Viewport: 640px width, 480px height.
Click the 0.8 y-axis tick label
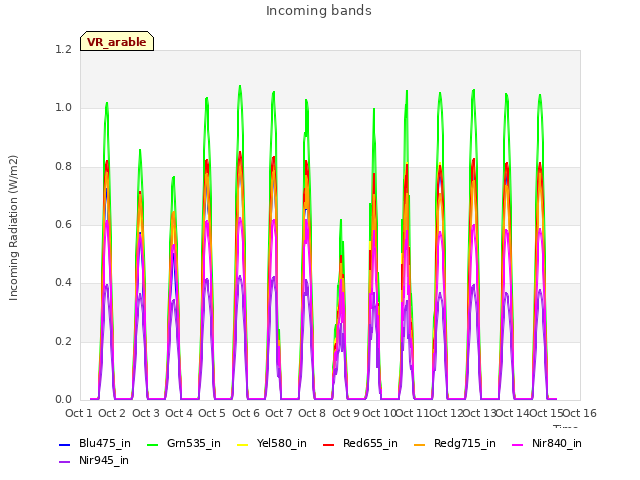(63, 167)
